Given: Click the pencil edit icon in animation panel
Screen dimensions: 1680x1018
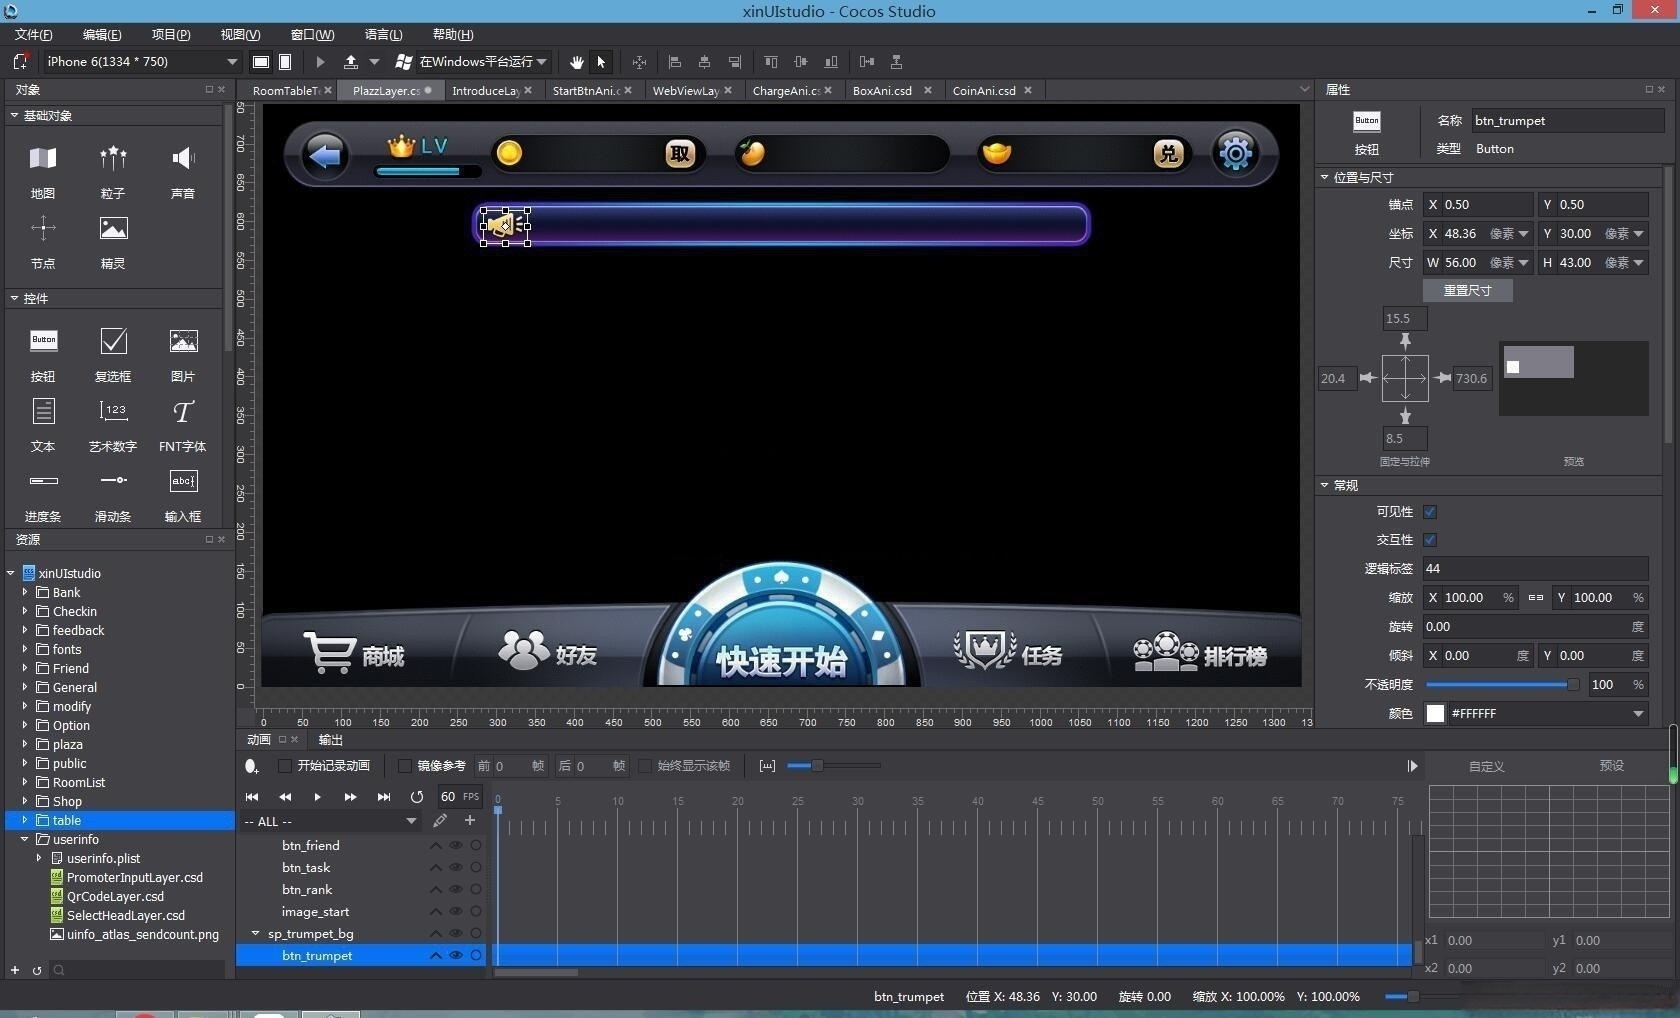Looking at the screenshot, I should (x=440, y=821).
